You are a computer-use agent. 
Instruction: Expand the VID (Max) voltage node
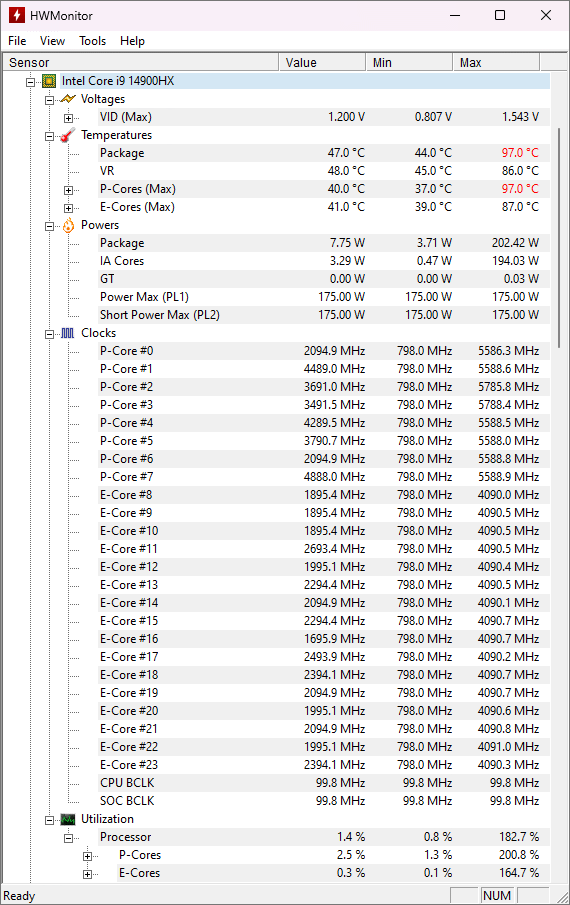[x=68, y=118]
